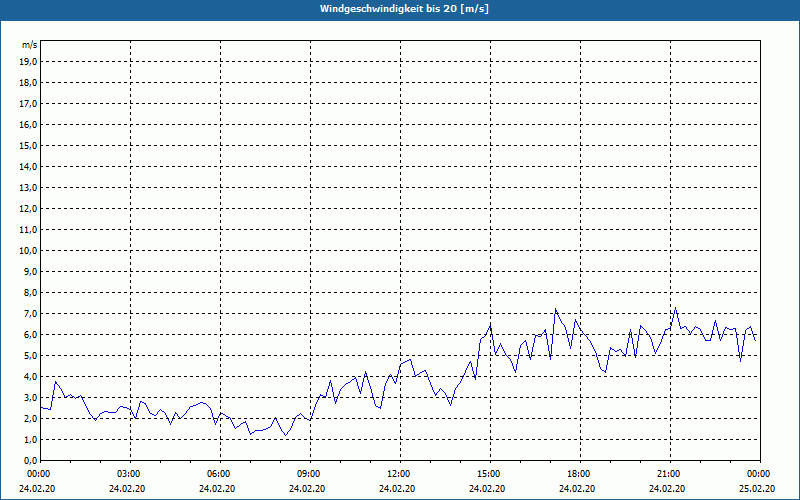Select the '0,0' y-axis label
800x500 pixels.
tap(31, 461)
